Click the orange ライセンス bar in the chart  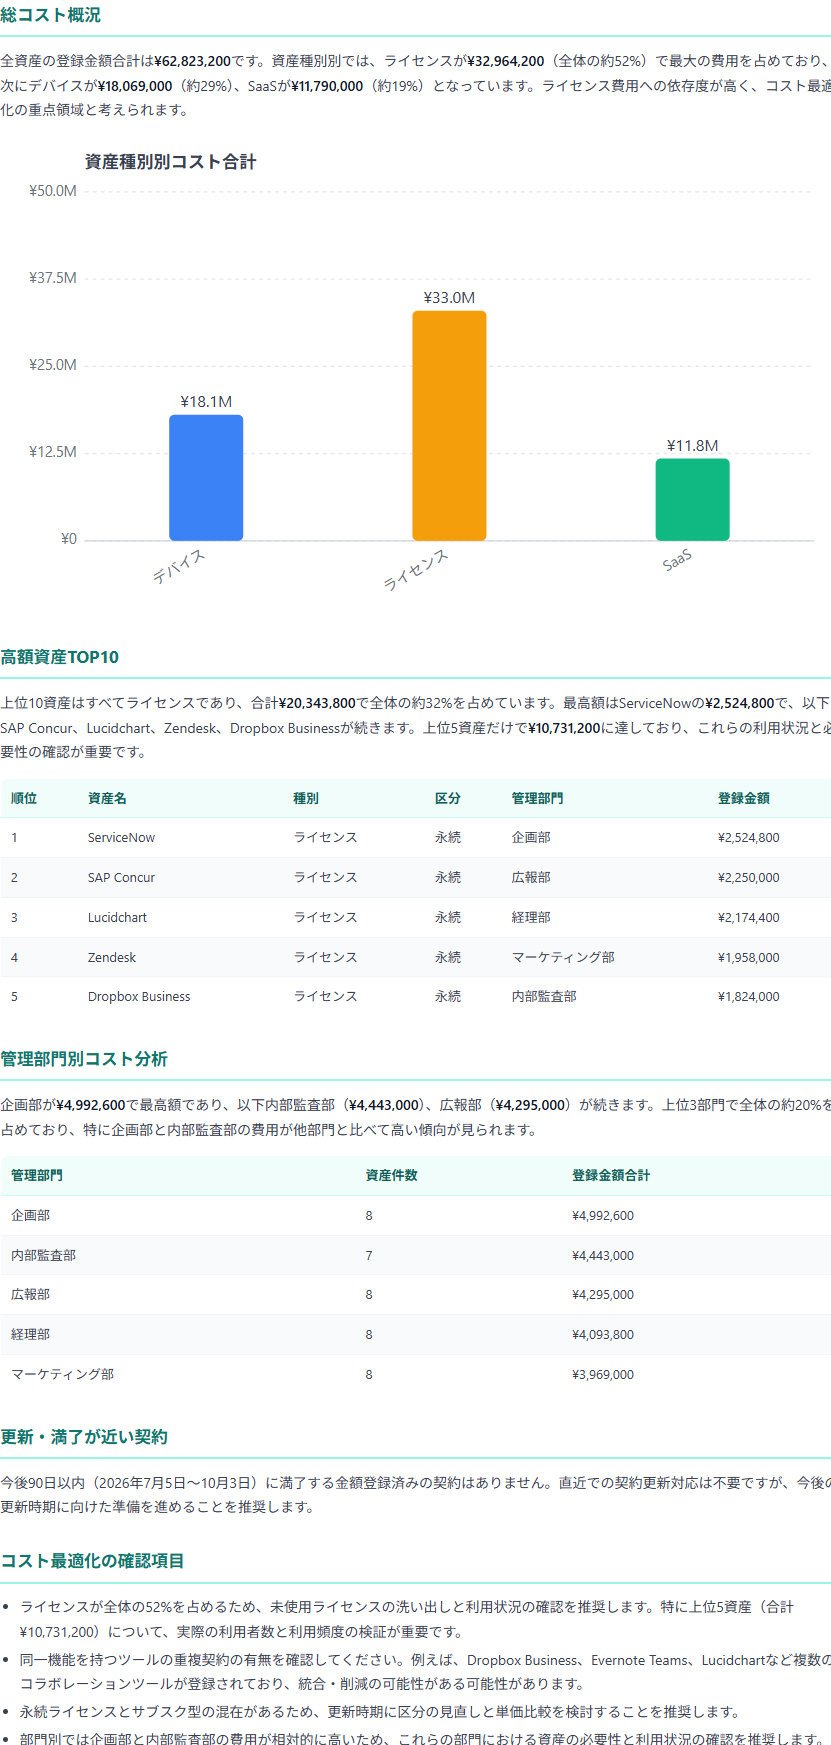[x=449, y=425]
